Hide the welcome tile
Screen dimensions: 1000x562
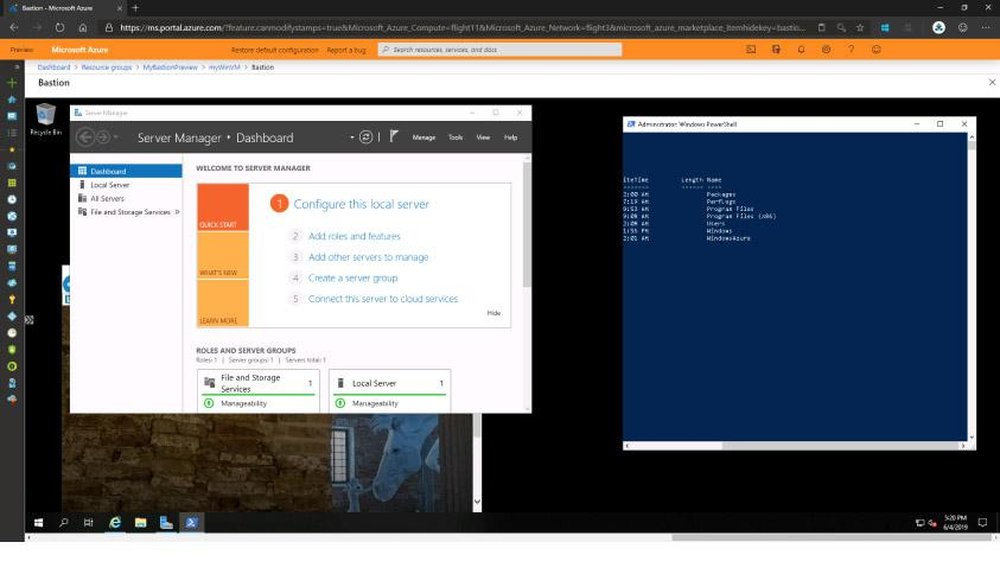pyautogui.click(x=494, y=313)
